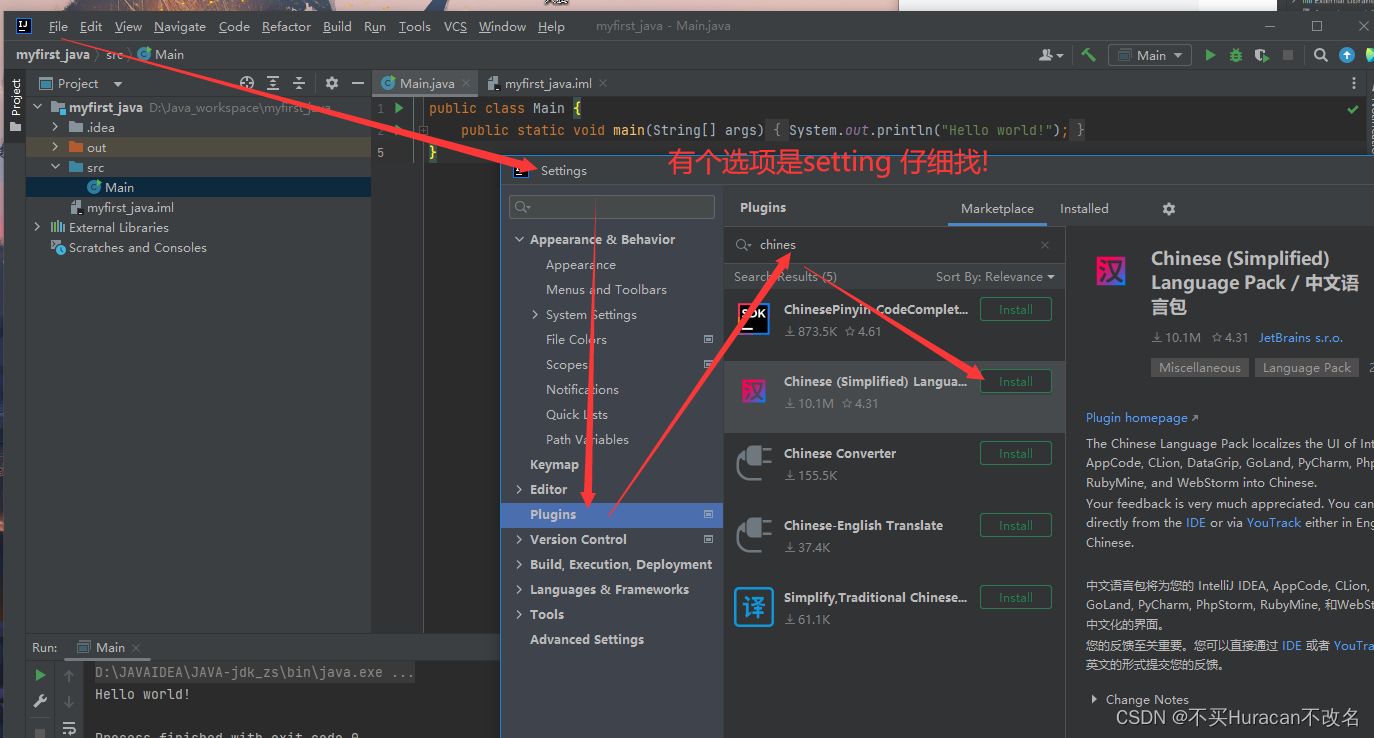Run the Main configuration with the green arrow
The image size is (1374, 738).
click(x=1209, y=55)
